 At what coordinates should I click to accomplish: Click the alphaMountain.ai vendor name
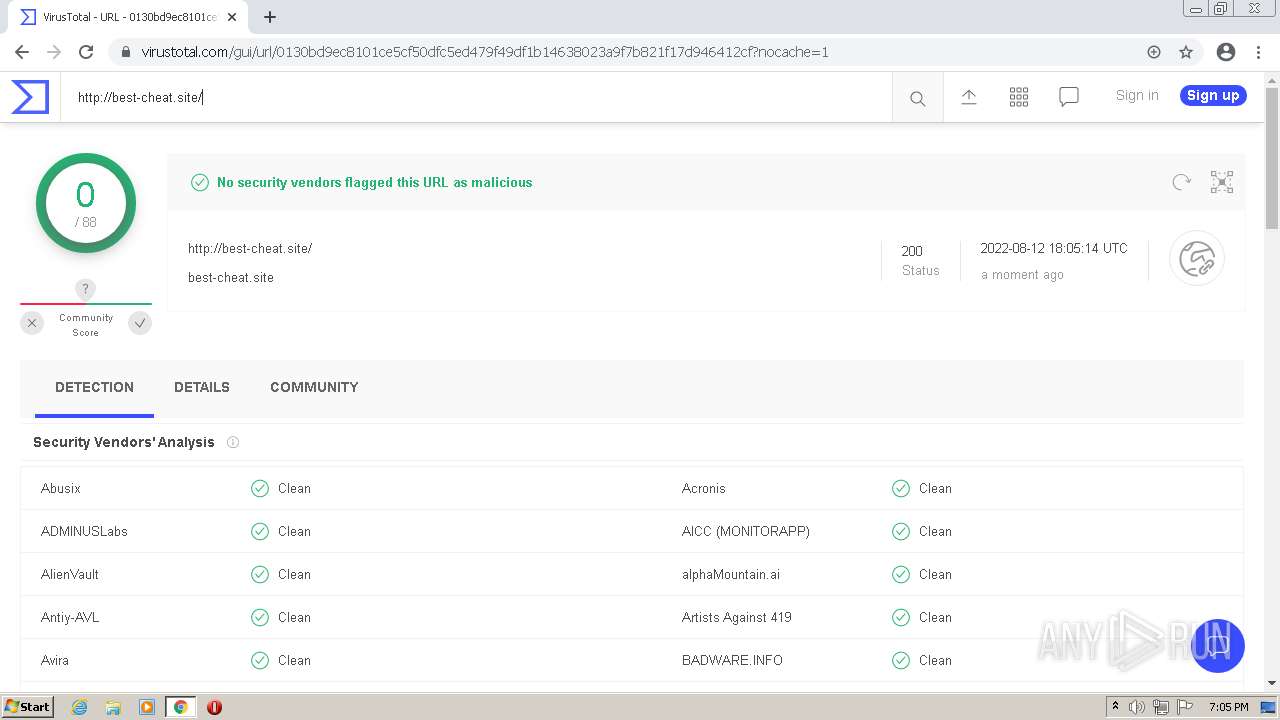tap(731, 574)
